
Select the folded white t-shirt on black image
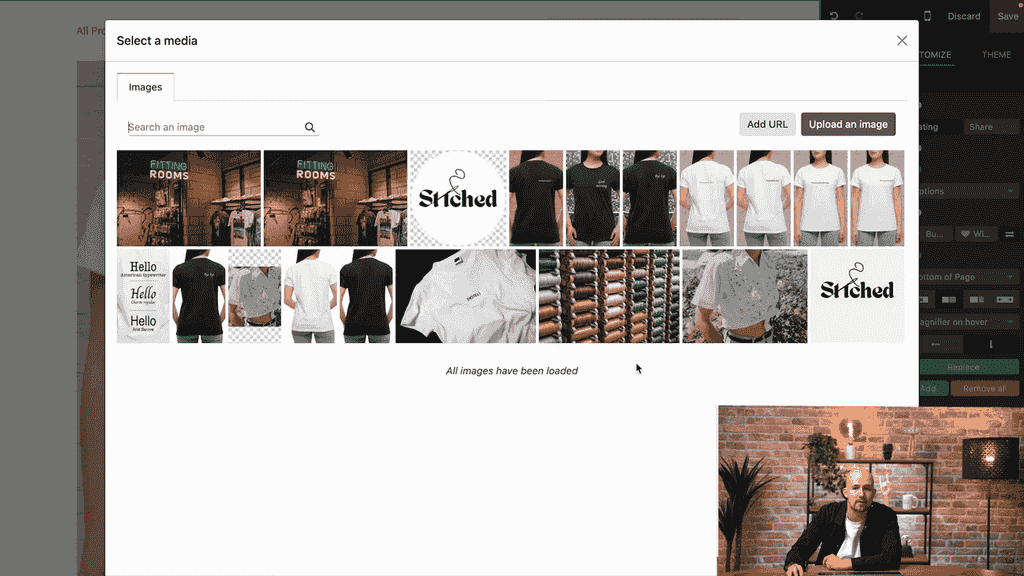465,296
